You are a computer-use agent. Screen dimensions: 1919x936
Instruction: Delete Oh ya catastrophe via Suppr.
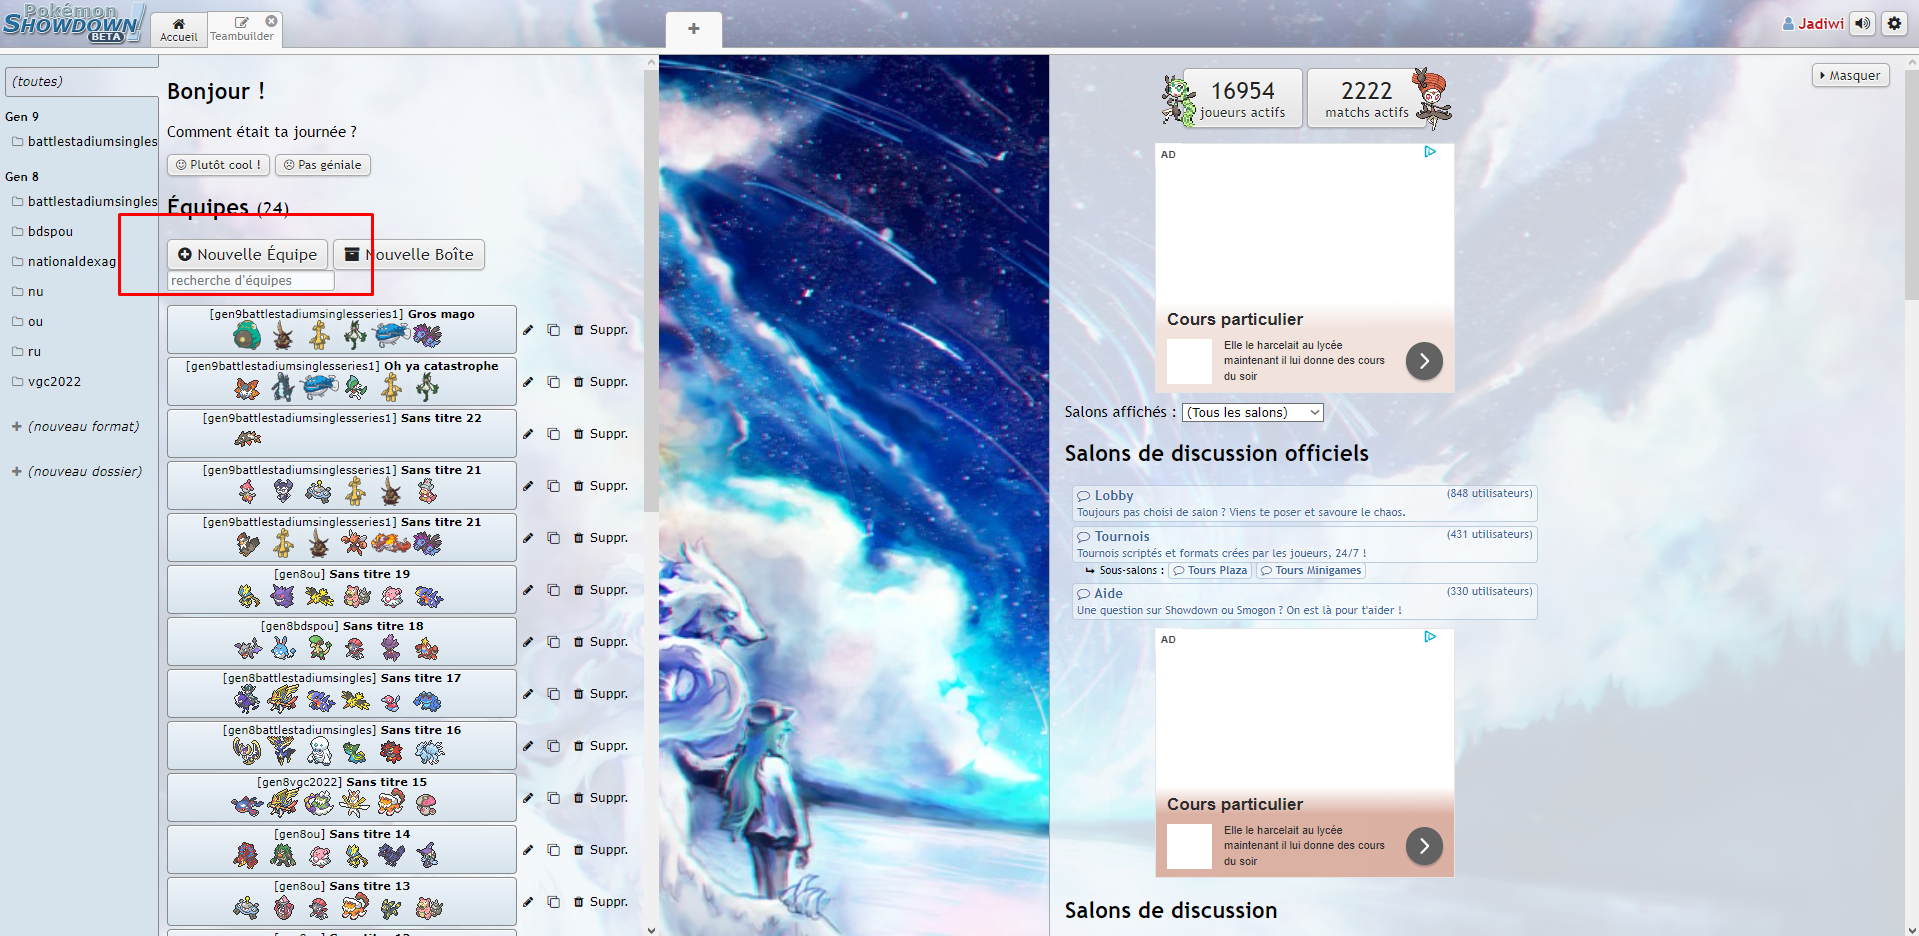click(x=600, y=382)
